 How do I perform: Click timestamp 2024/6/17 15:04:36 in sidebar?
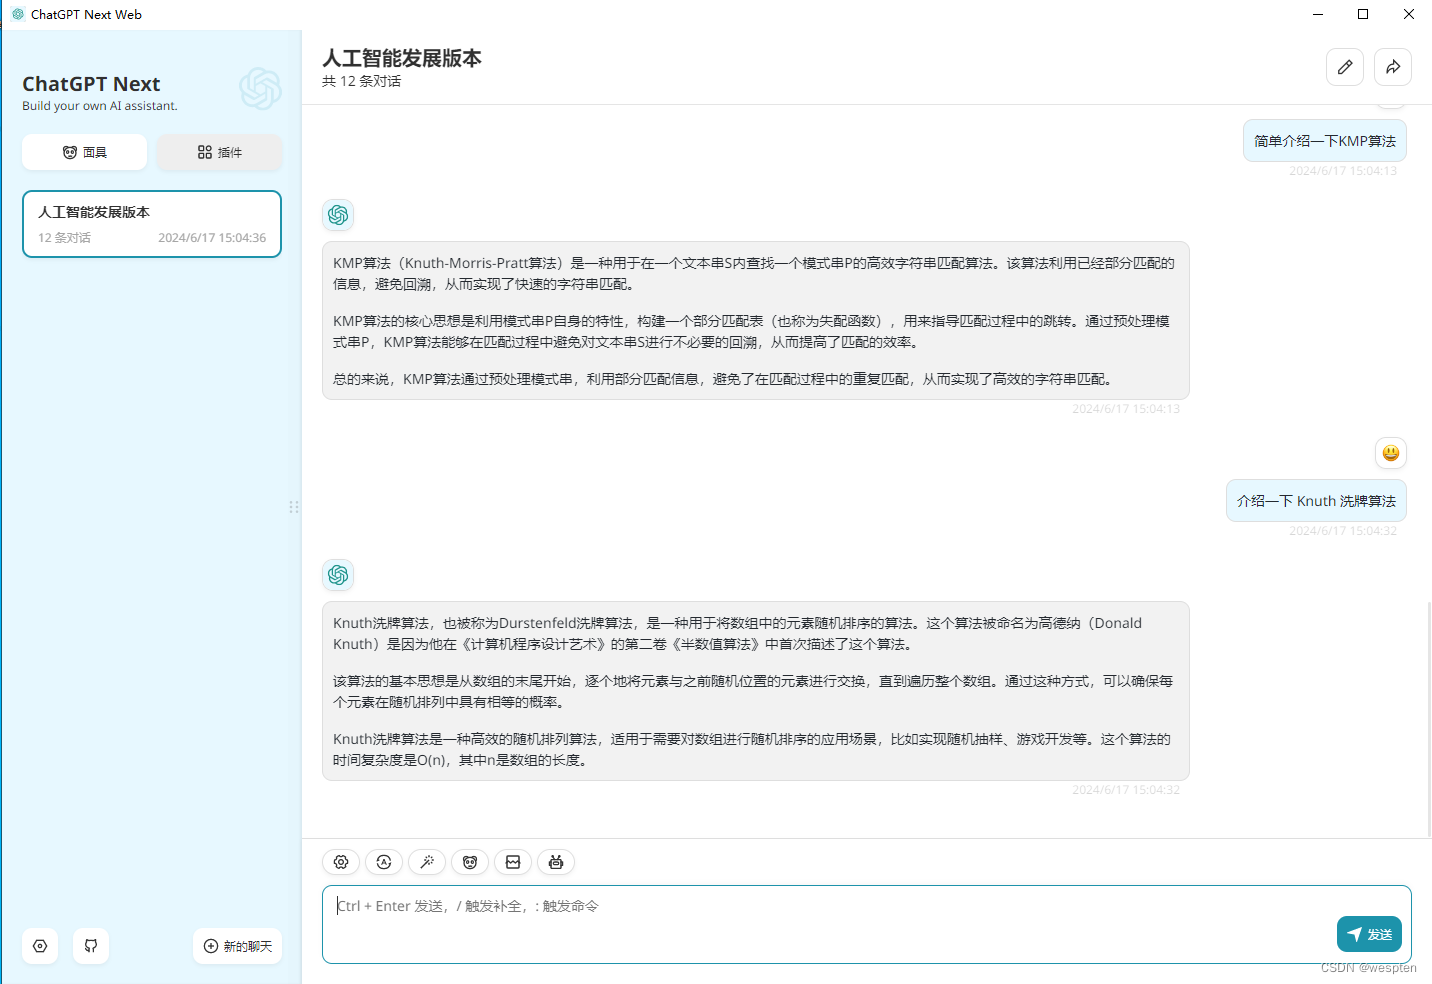point(212,238)
